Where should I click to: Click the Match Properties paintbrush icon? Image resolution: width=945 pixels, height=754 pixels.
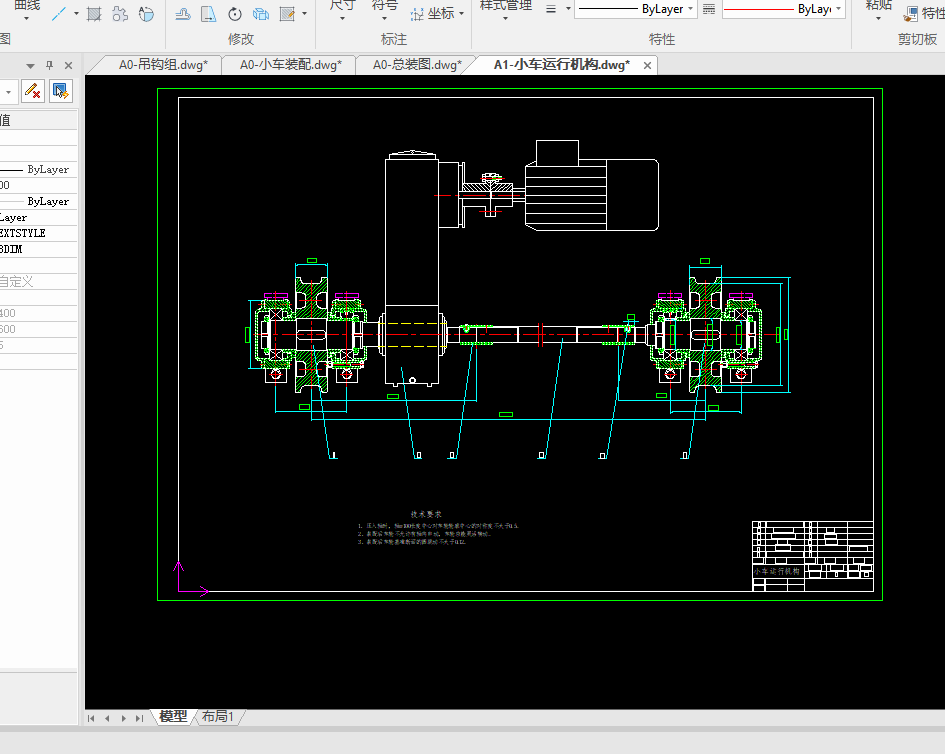pyautogui.click(x=912, y=14)
